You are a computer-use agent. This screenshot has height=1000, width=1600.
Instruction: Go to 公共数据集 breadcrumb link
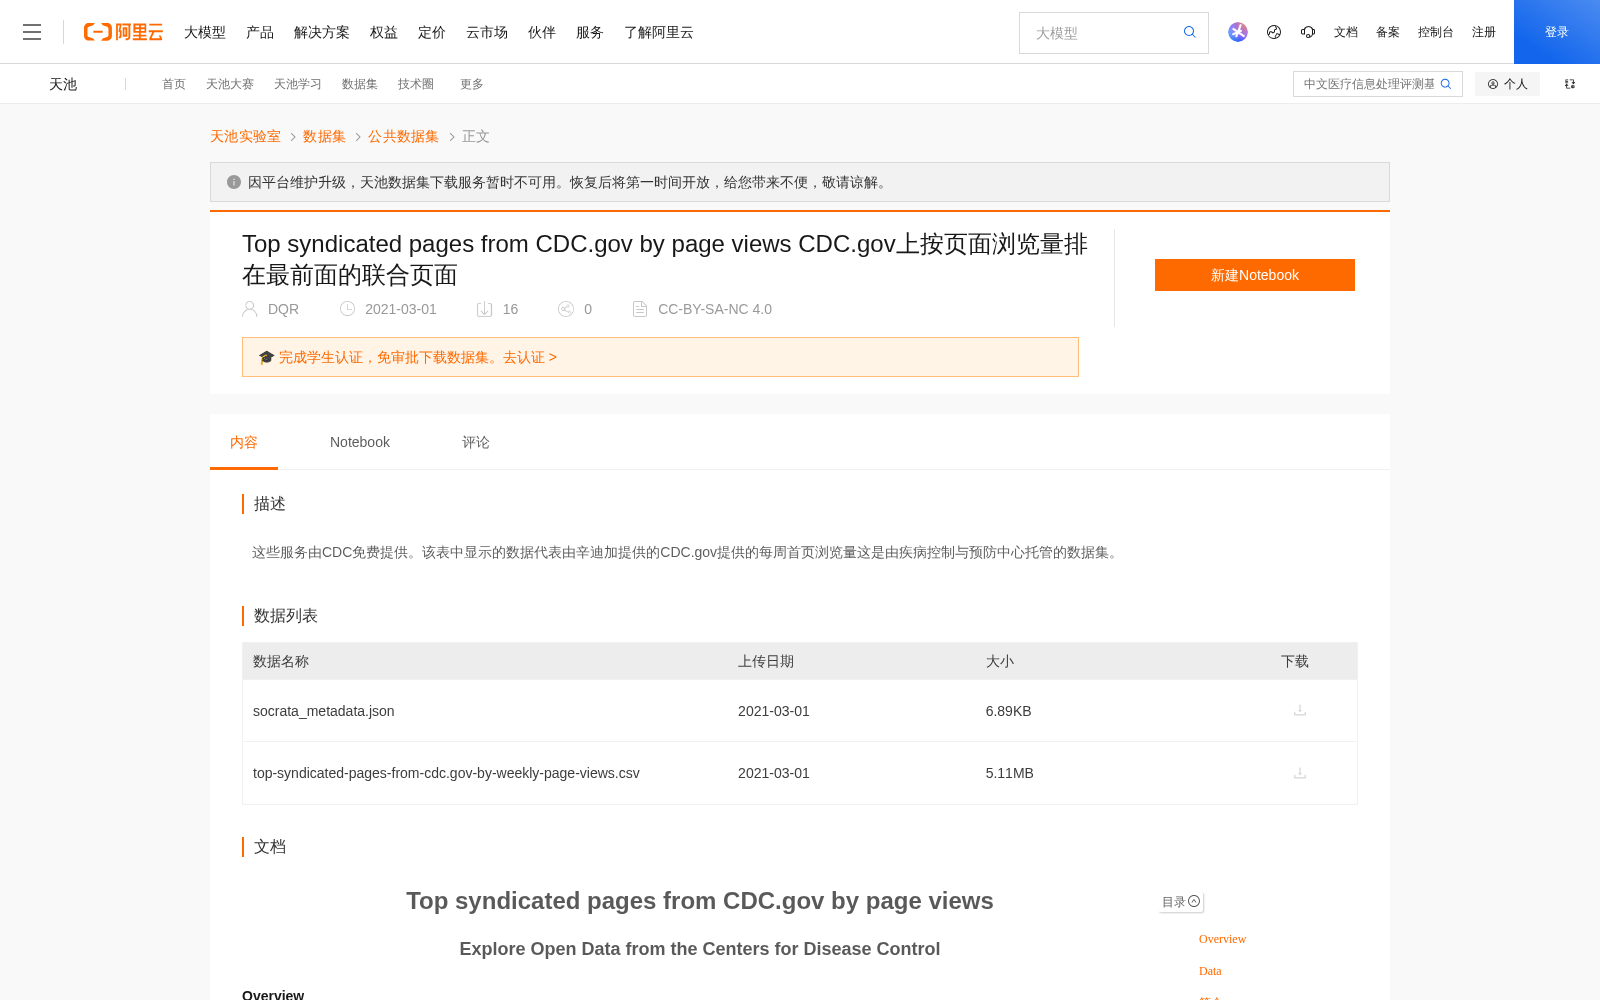pyautogui.click(x=403, y=136)
